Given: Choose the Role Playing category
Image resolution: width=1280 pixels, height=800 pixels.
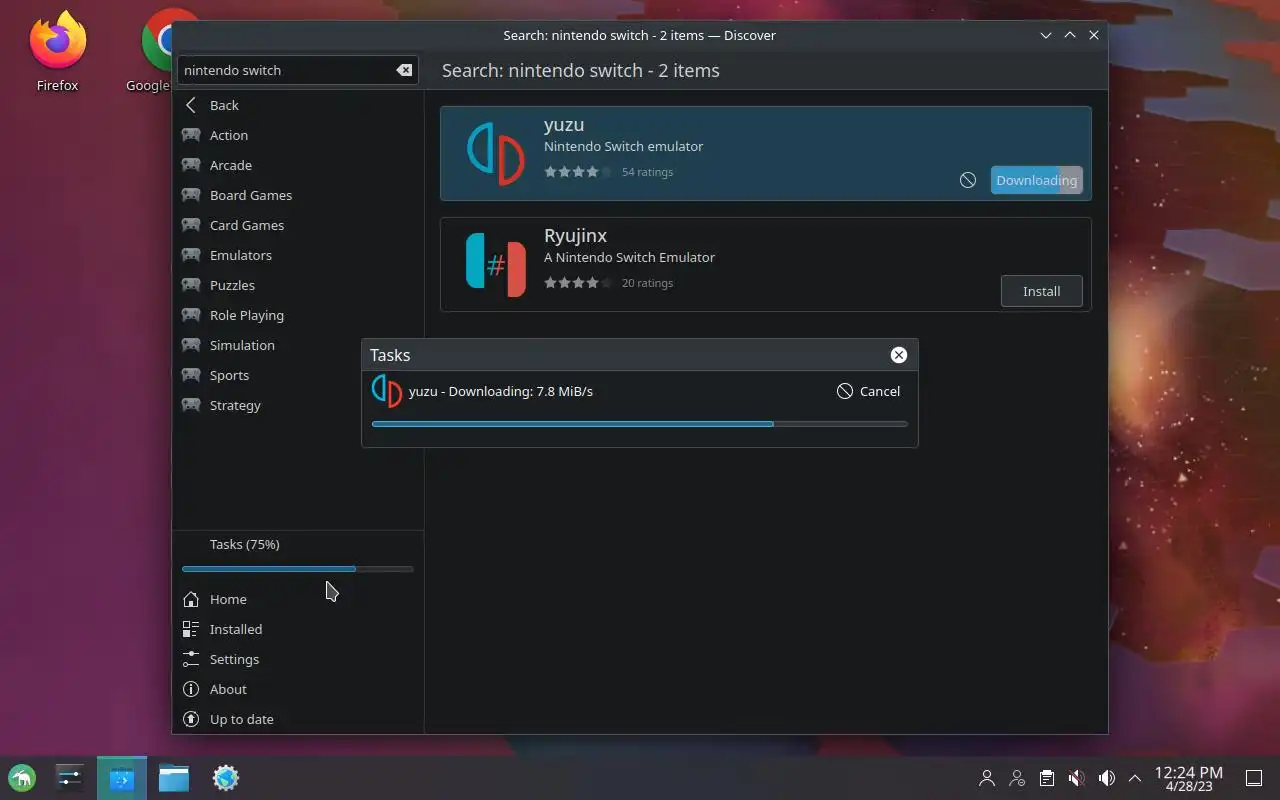Looking at the screenshot, I should (298, 315).
